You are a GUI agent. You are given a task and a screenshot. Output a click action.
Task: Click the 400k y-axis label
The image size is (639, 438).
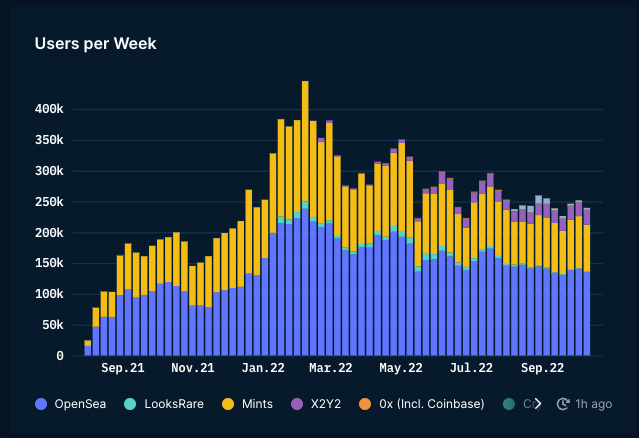(46, 109)
